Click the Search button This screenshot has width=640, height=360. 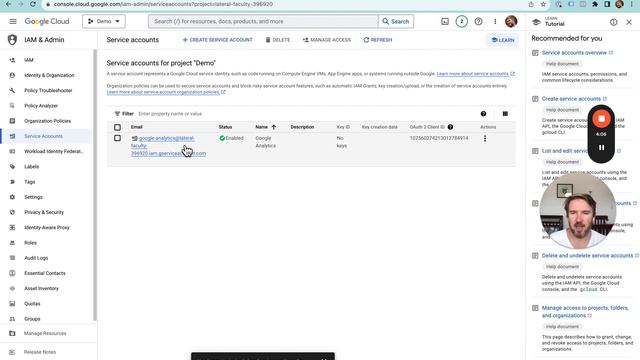coord(396,21)
